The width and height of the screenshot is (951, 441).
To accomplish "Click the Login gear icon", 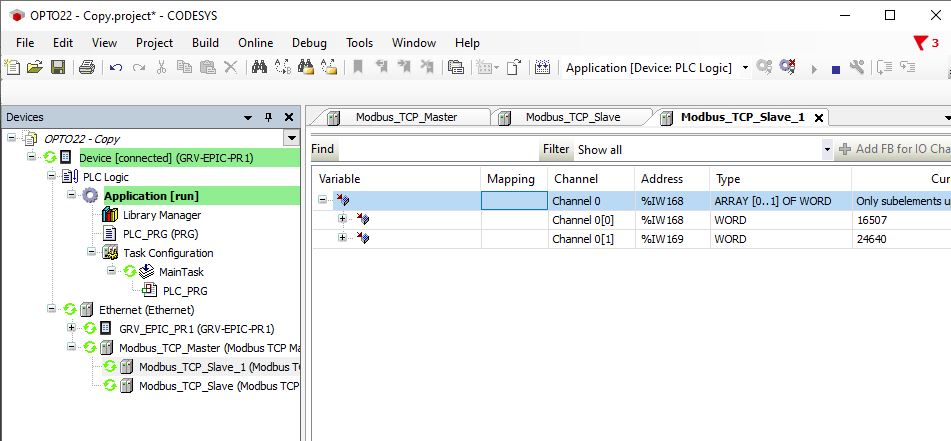I will pyautogui.click(x=764, y=67).
